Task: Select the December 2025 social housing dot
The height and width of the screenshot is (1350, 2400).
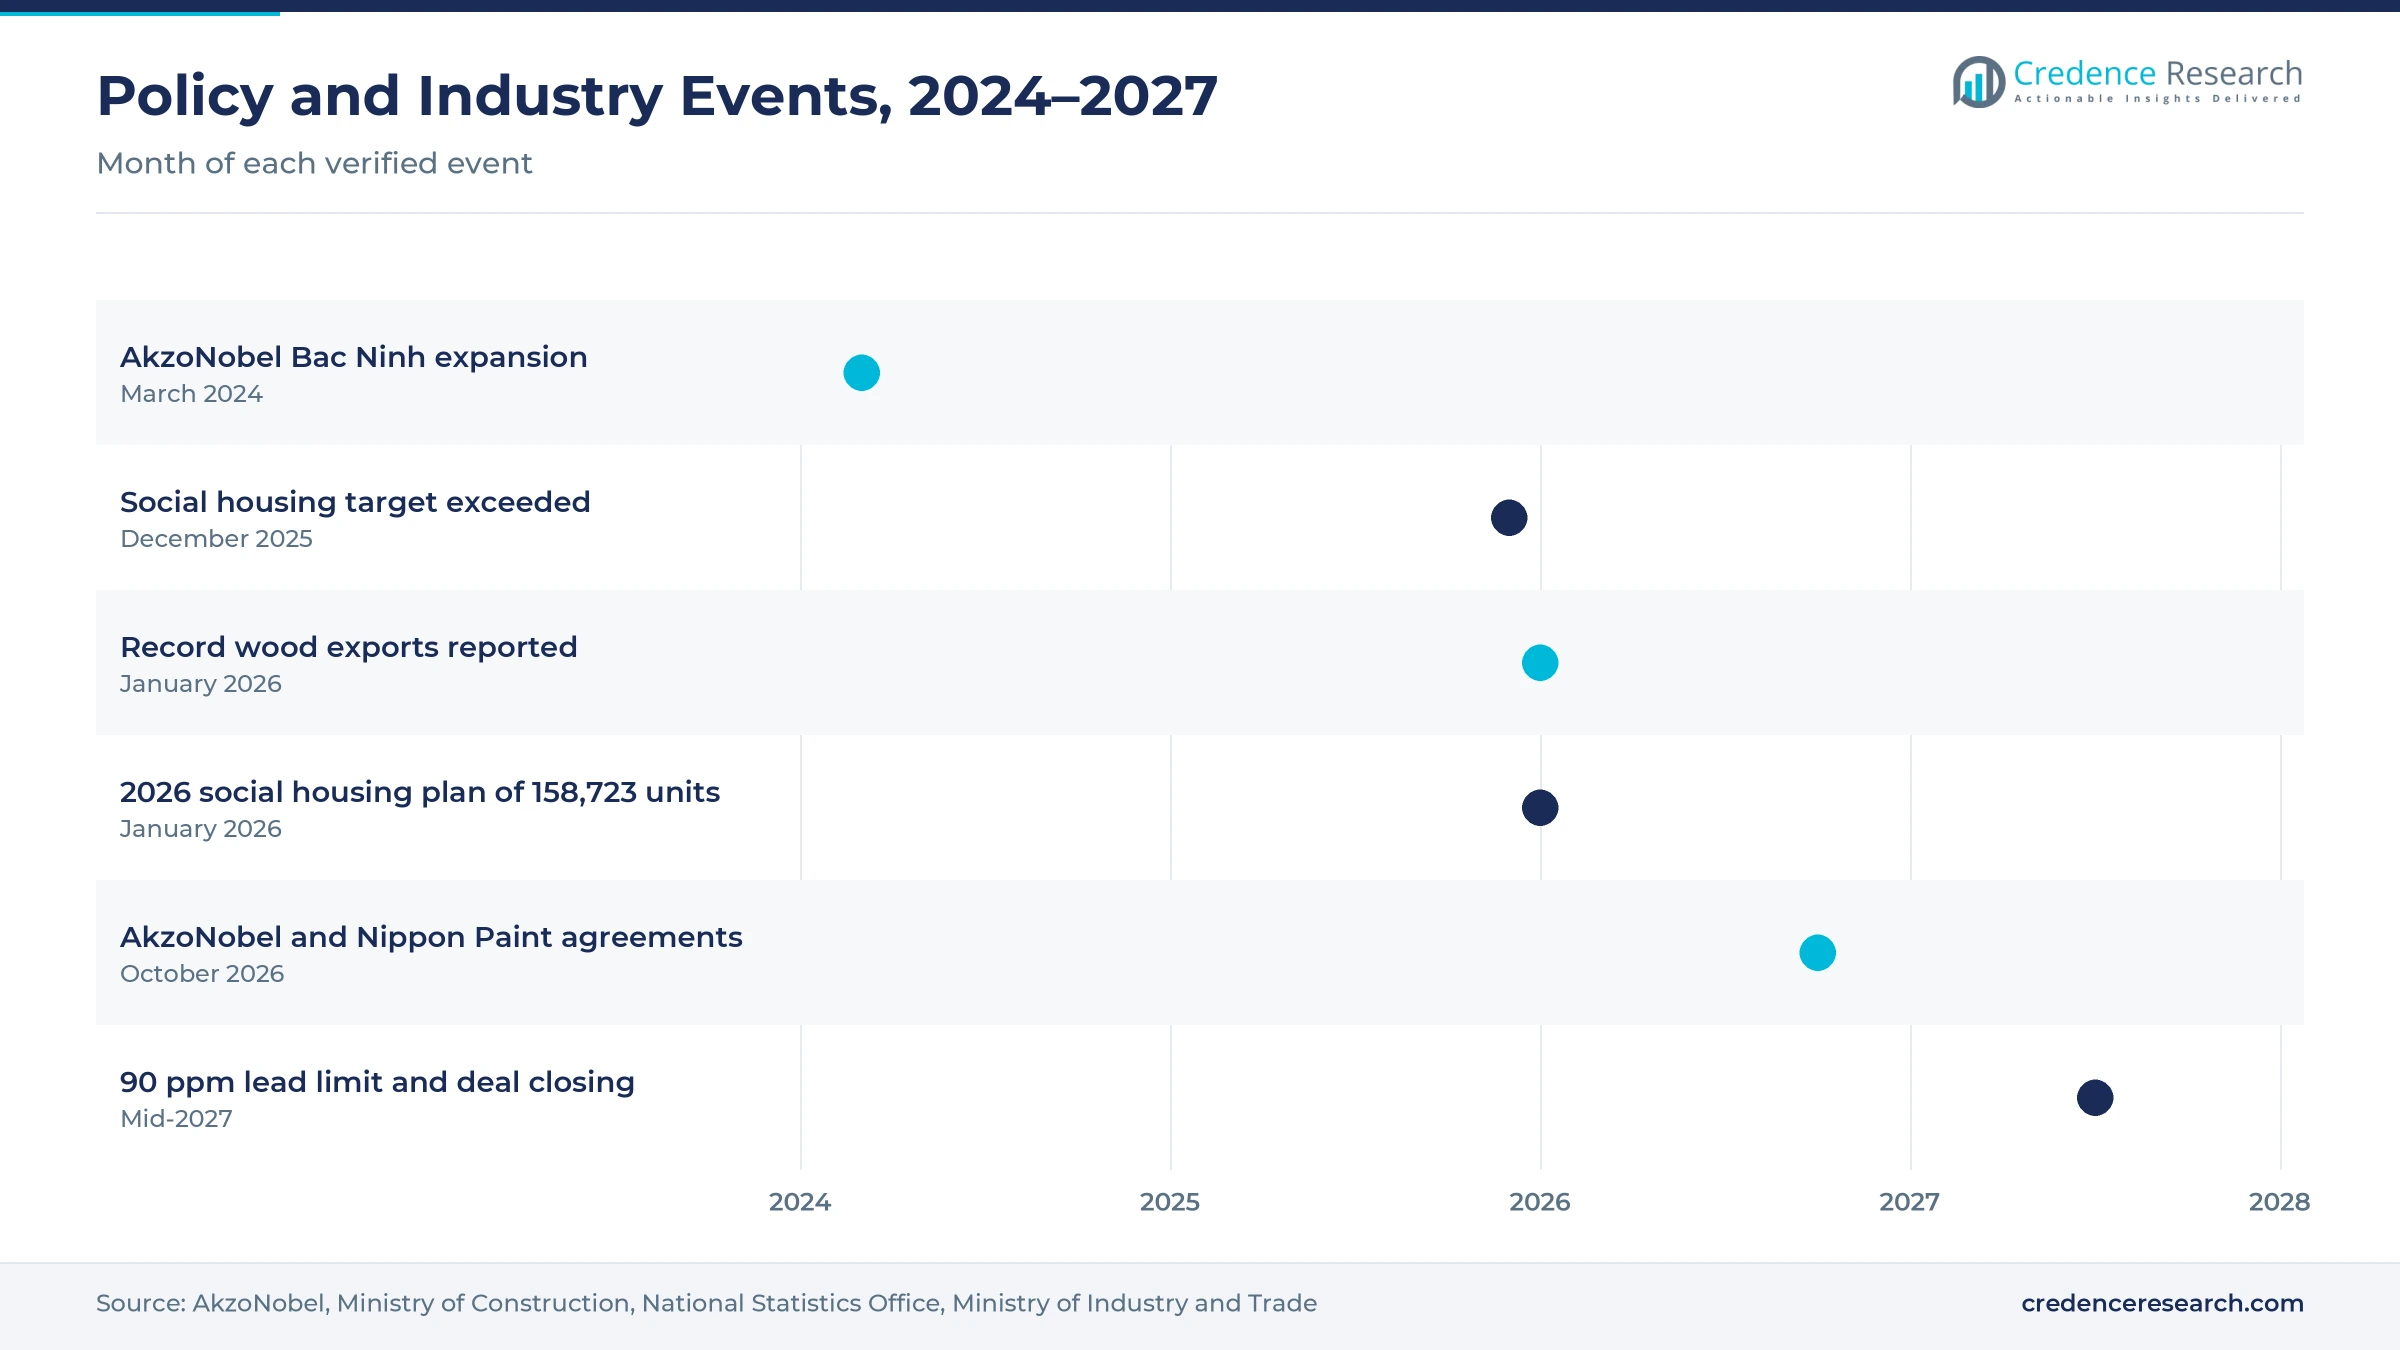Action: coord(1509,518)
